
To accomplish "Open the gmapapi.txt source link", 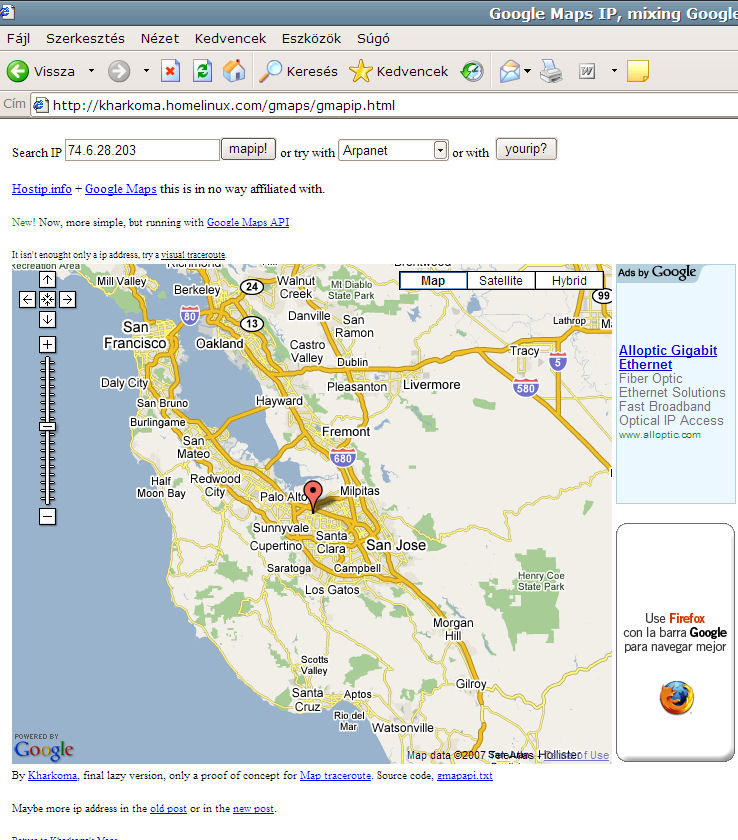I will point(465,775).
